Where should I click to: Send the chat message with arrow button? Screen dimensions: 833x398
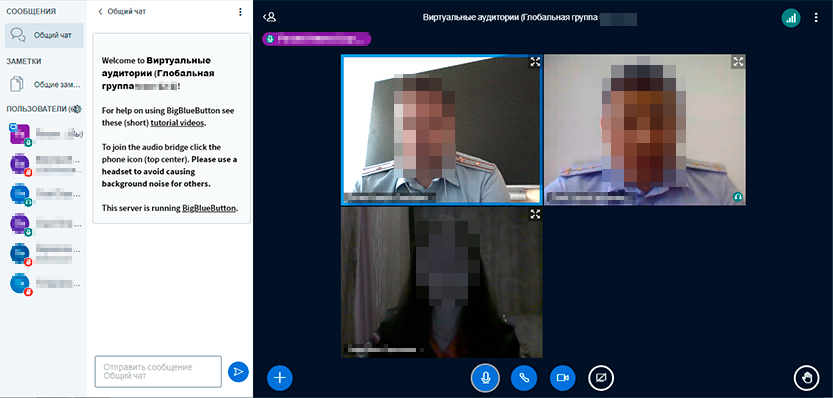point(238,371)
